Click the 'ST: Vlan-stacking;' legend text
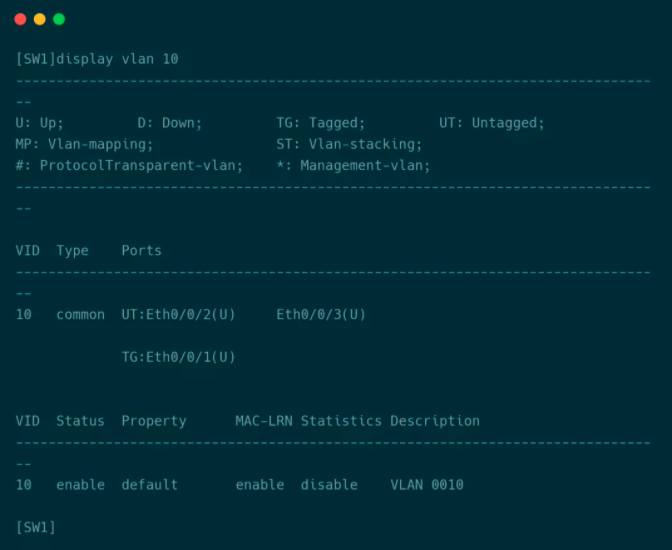Viewport: 672px width, 550px height. click(350, 144)
